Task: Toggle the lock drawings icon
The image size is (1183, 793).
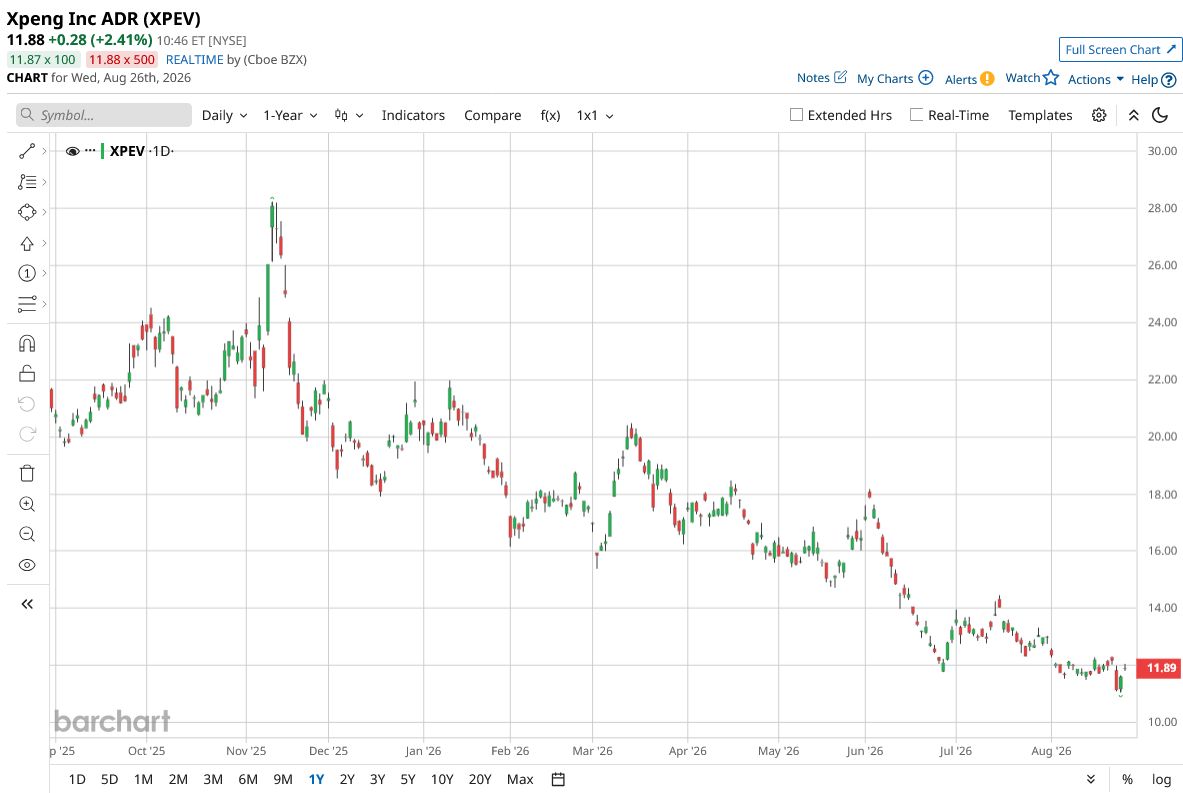Action: [27, 373]
